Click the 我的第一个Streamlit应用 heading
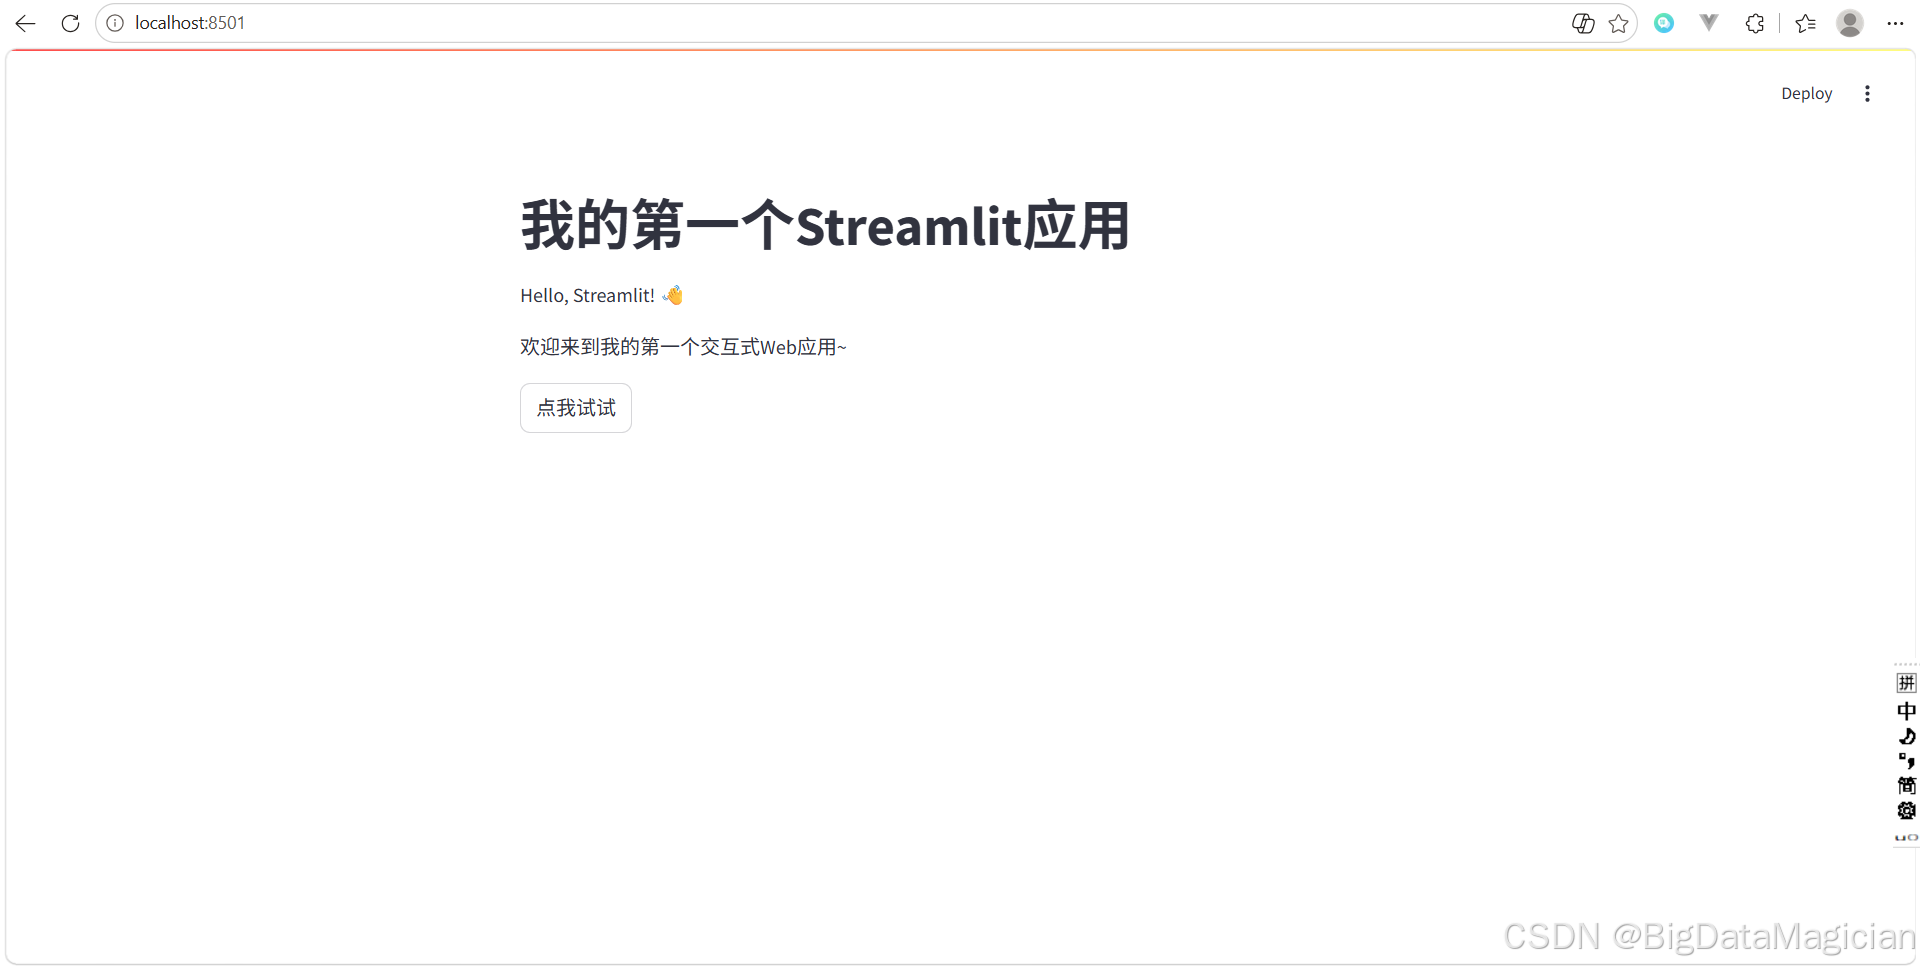Screen dimensions: 1920x968 tap(825, 226)
